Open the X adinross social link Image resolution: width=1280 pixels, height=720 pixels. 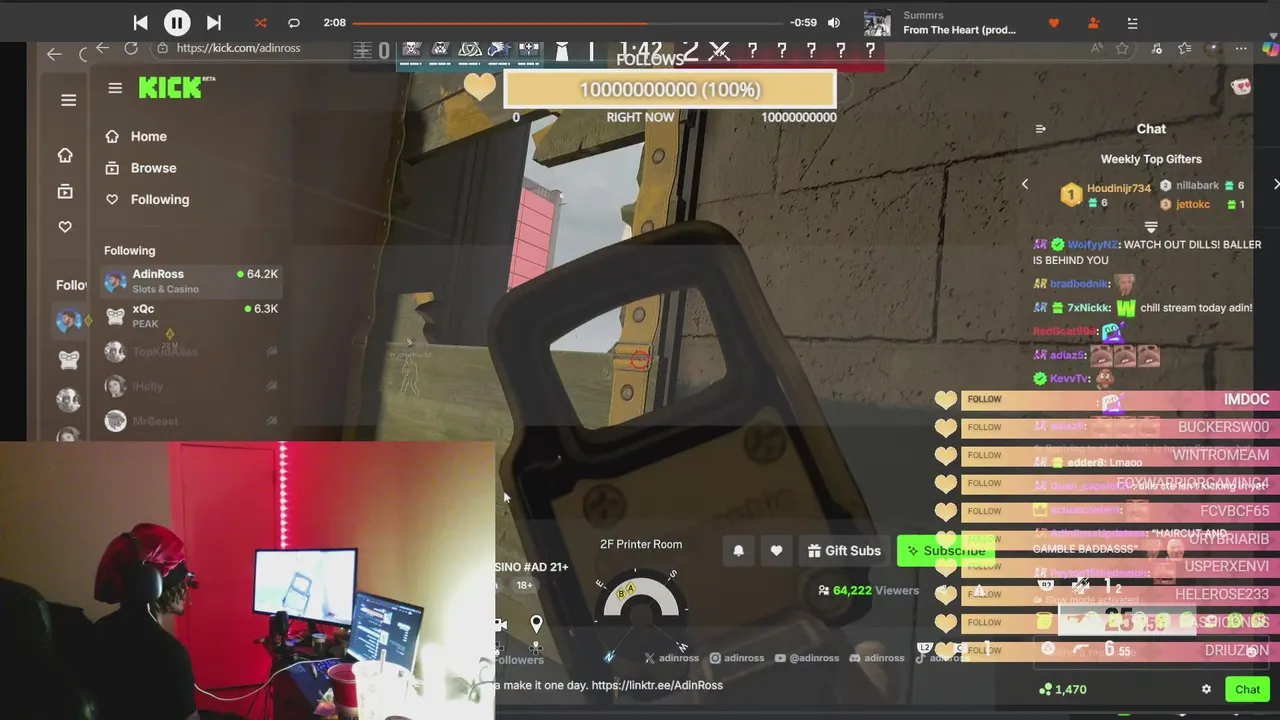pos(672,658)
